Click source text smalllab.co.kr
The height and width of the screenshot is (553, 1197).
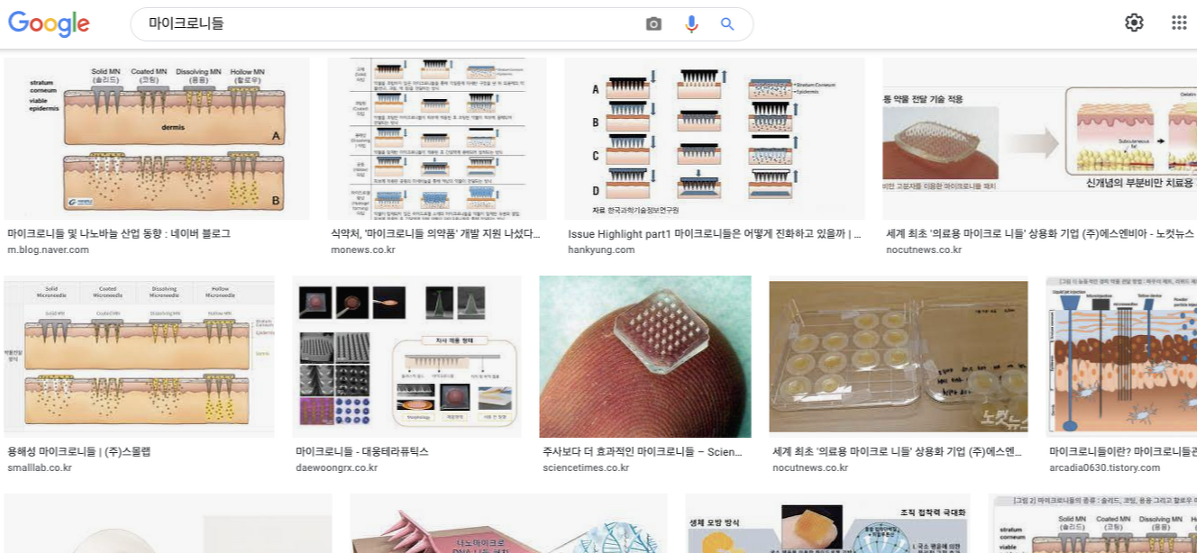pos(42,467)
